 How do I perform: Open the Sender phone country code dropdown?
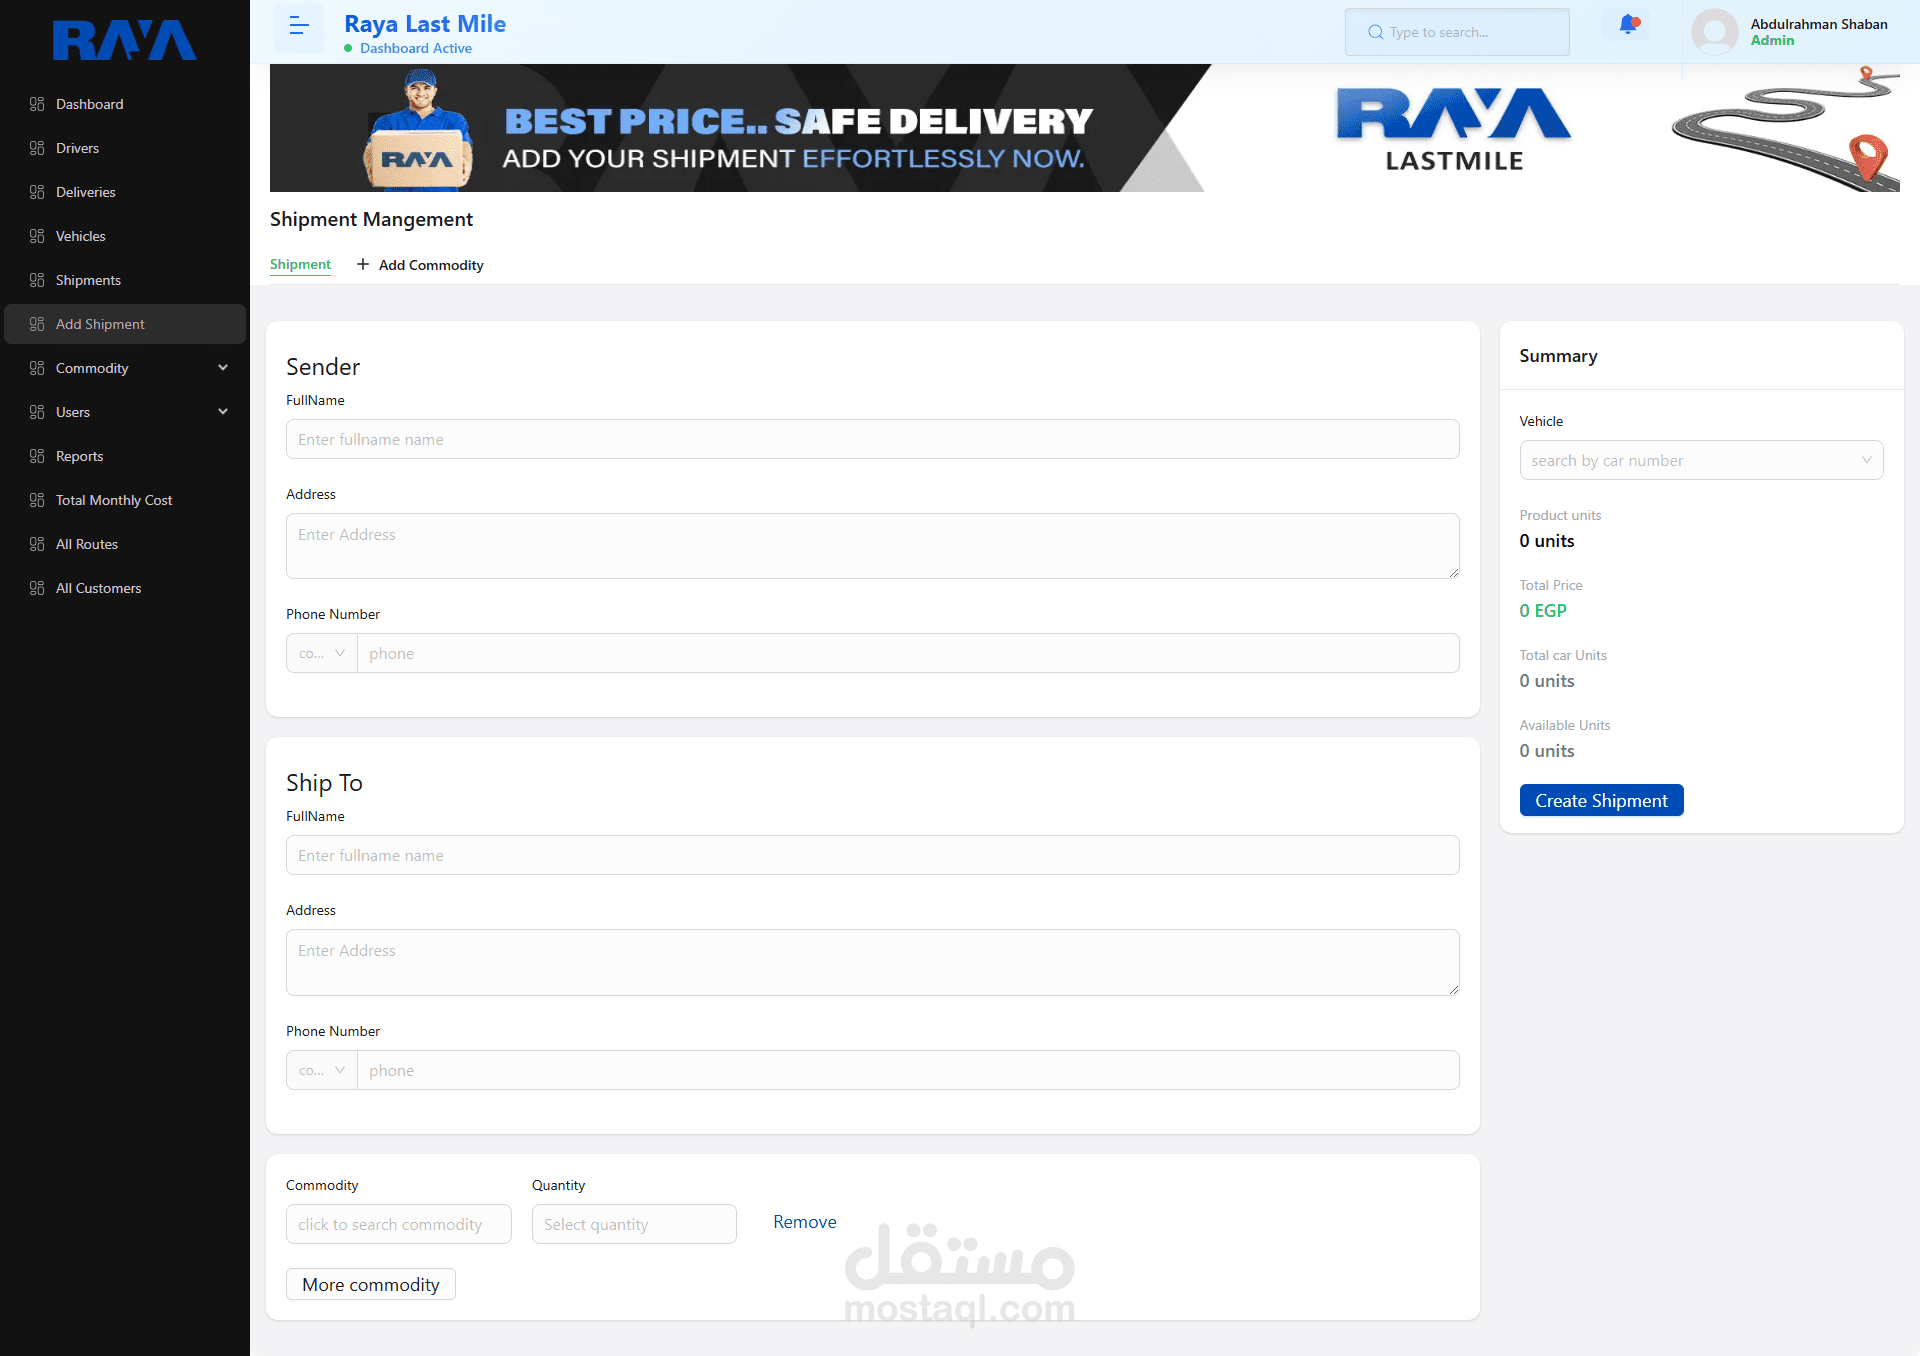[322, 653]
